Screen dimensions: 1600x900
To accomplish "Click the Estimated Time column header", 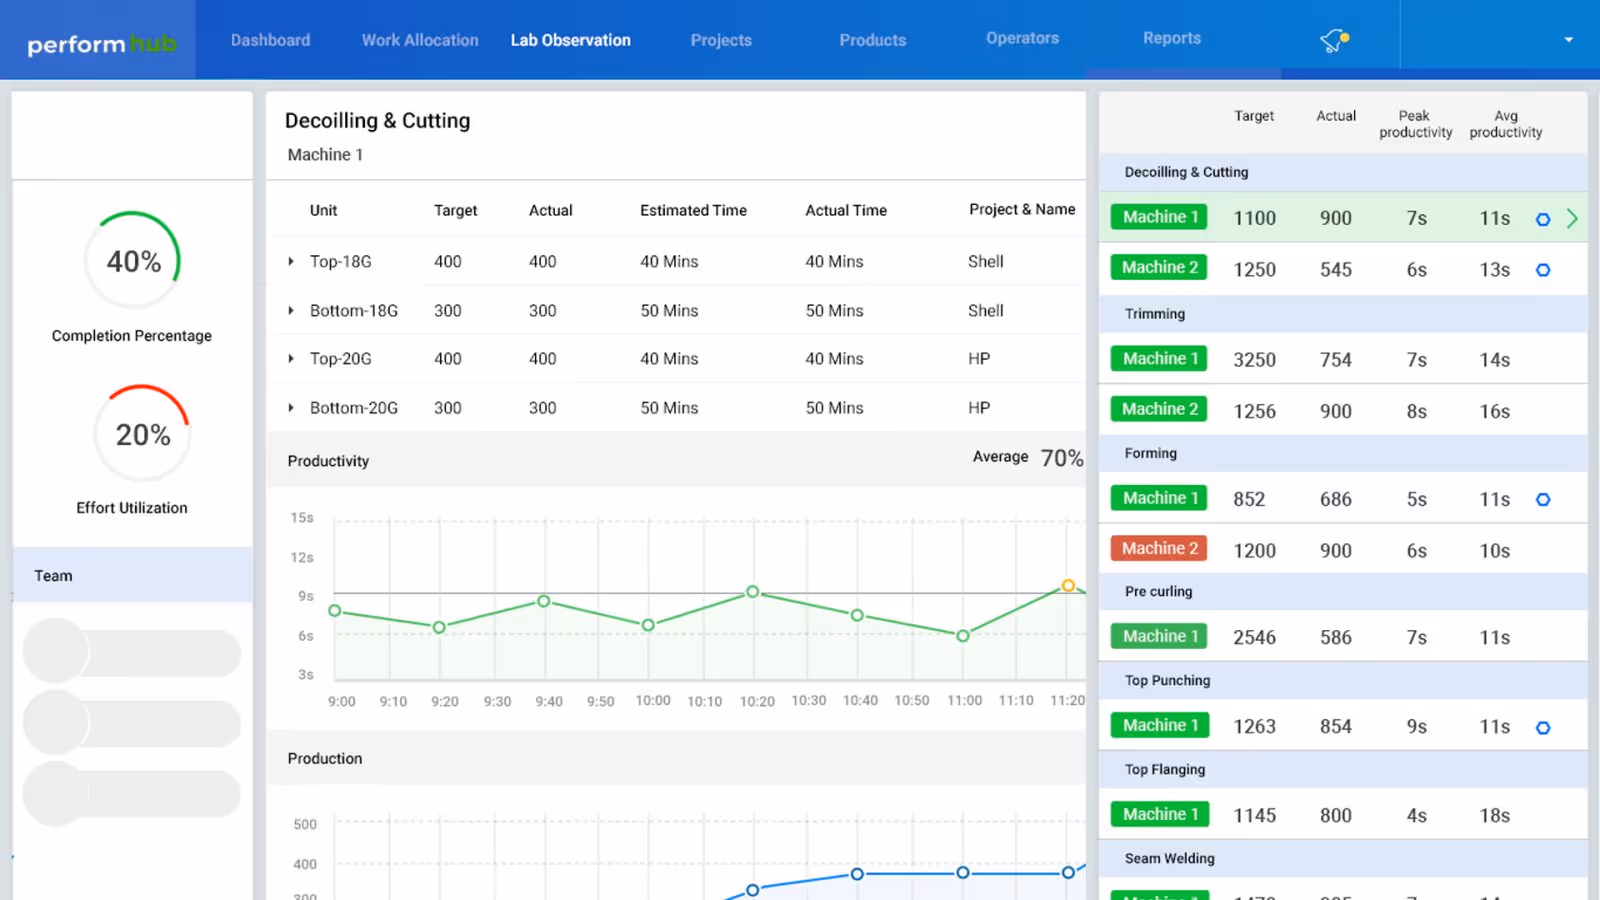I will [x=693, y=210].
